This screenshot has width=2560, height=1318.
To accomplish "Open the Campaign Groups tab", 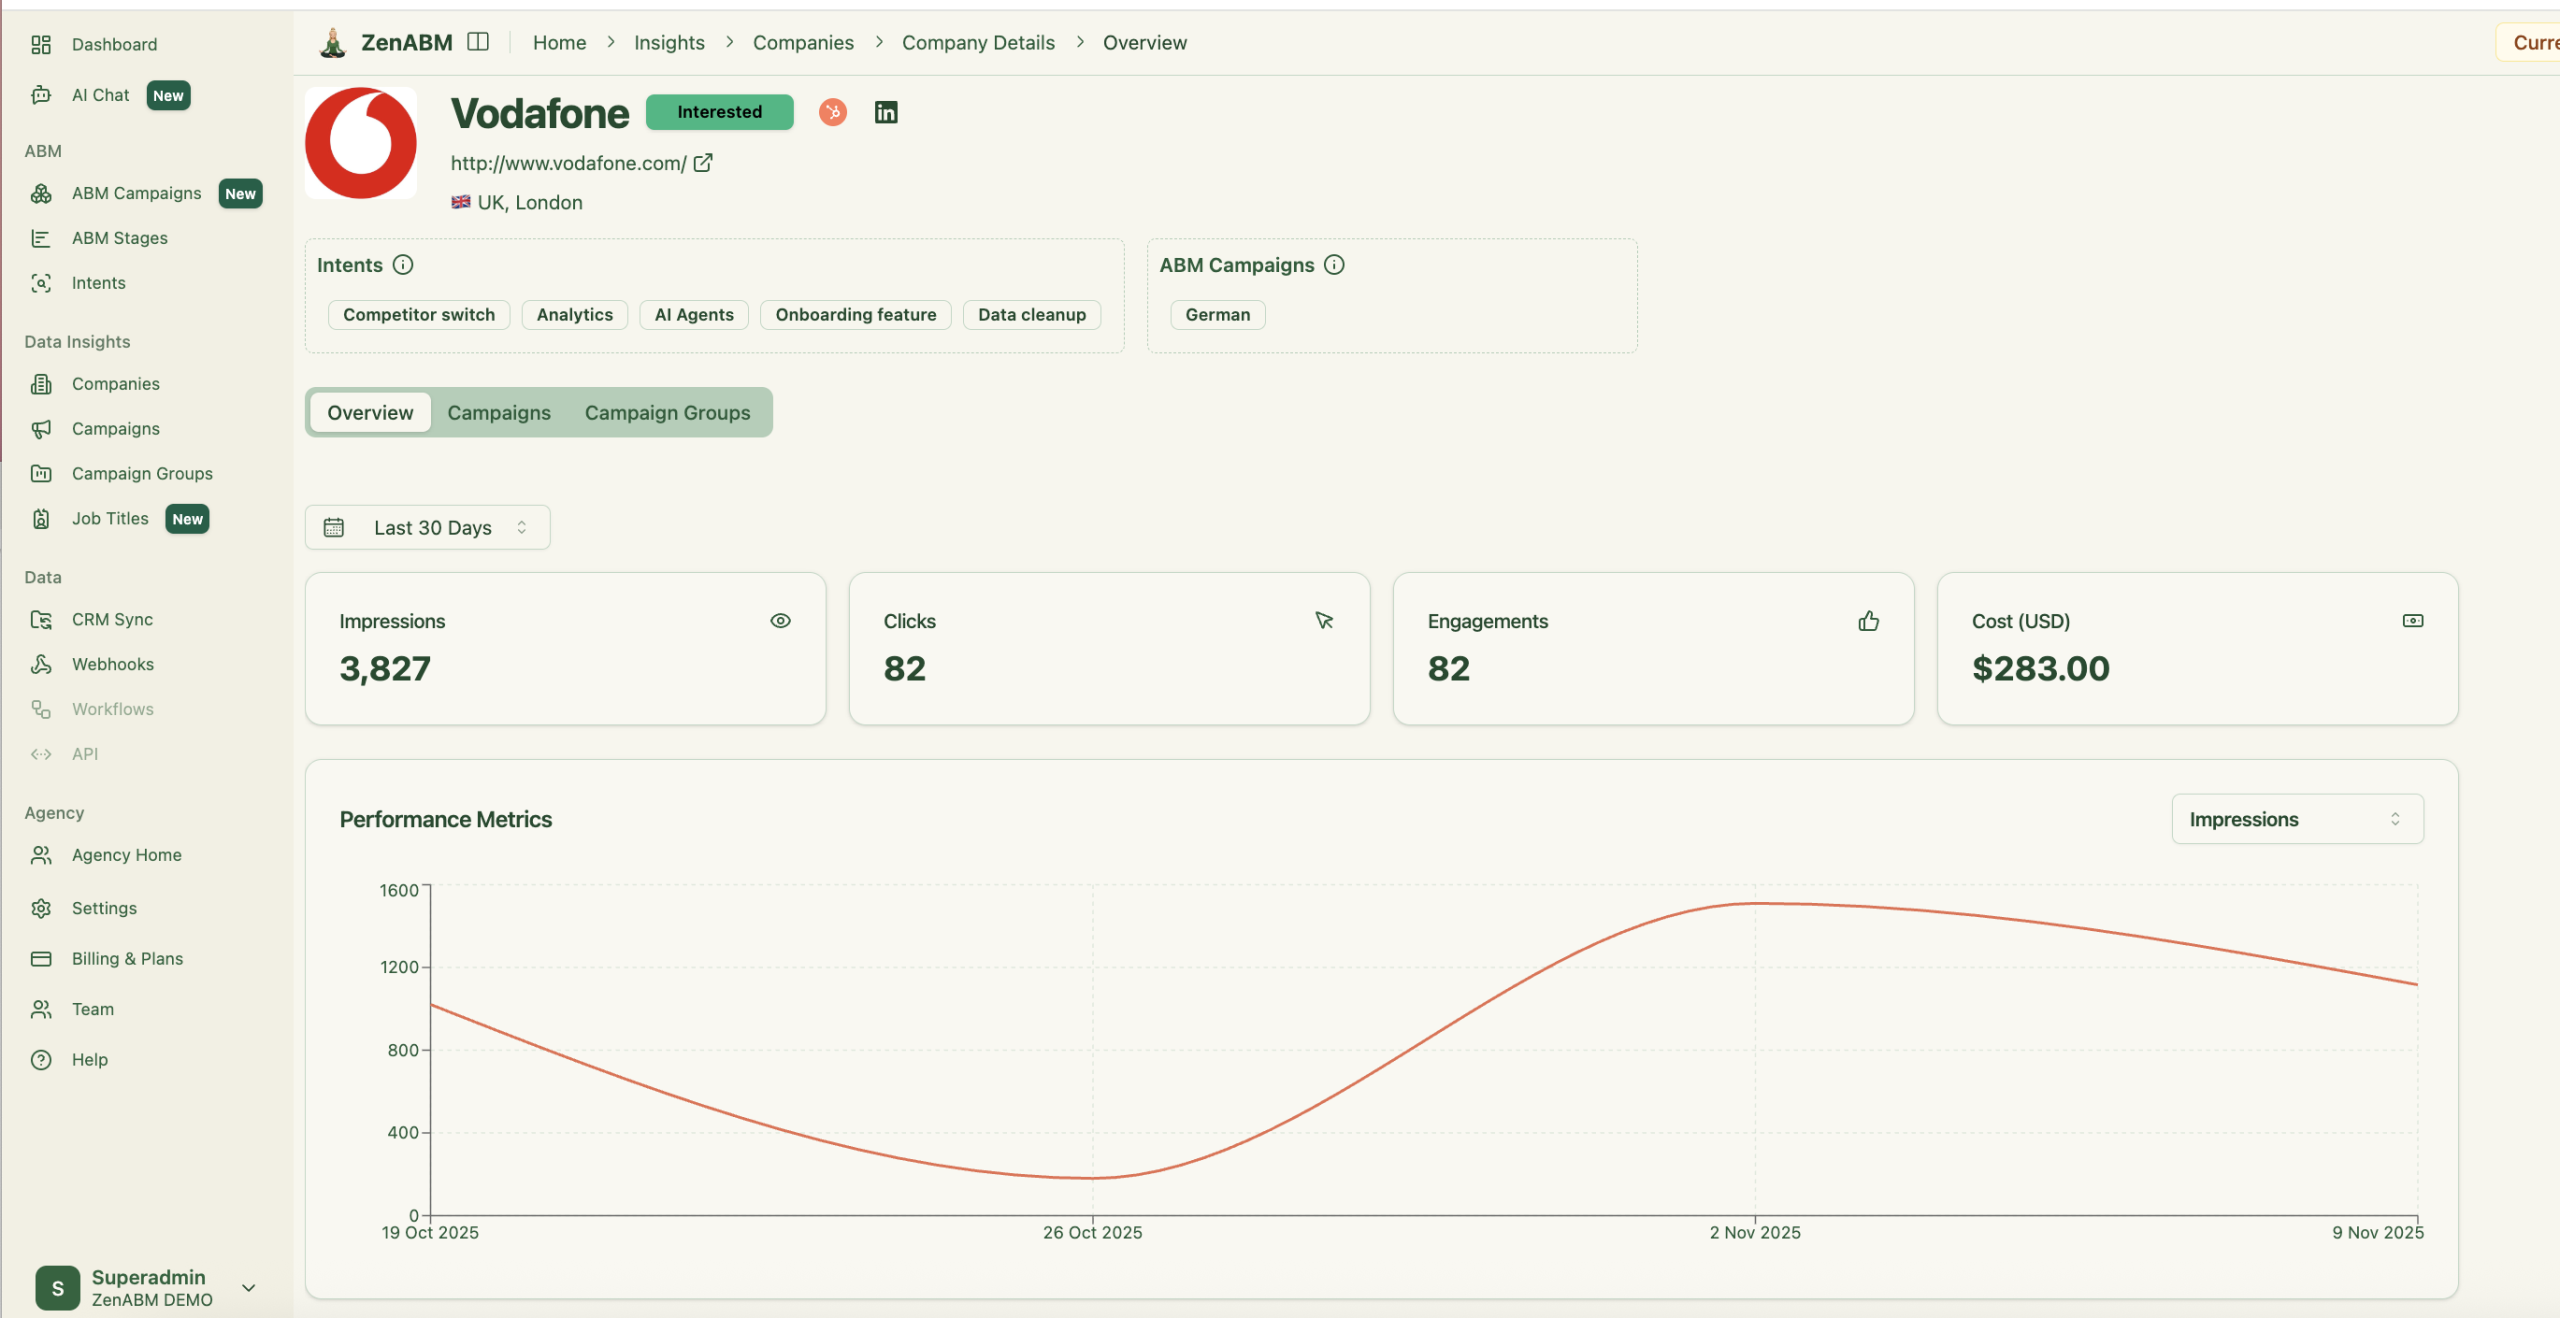I will (667, 412).
